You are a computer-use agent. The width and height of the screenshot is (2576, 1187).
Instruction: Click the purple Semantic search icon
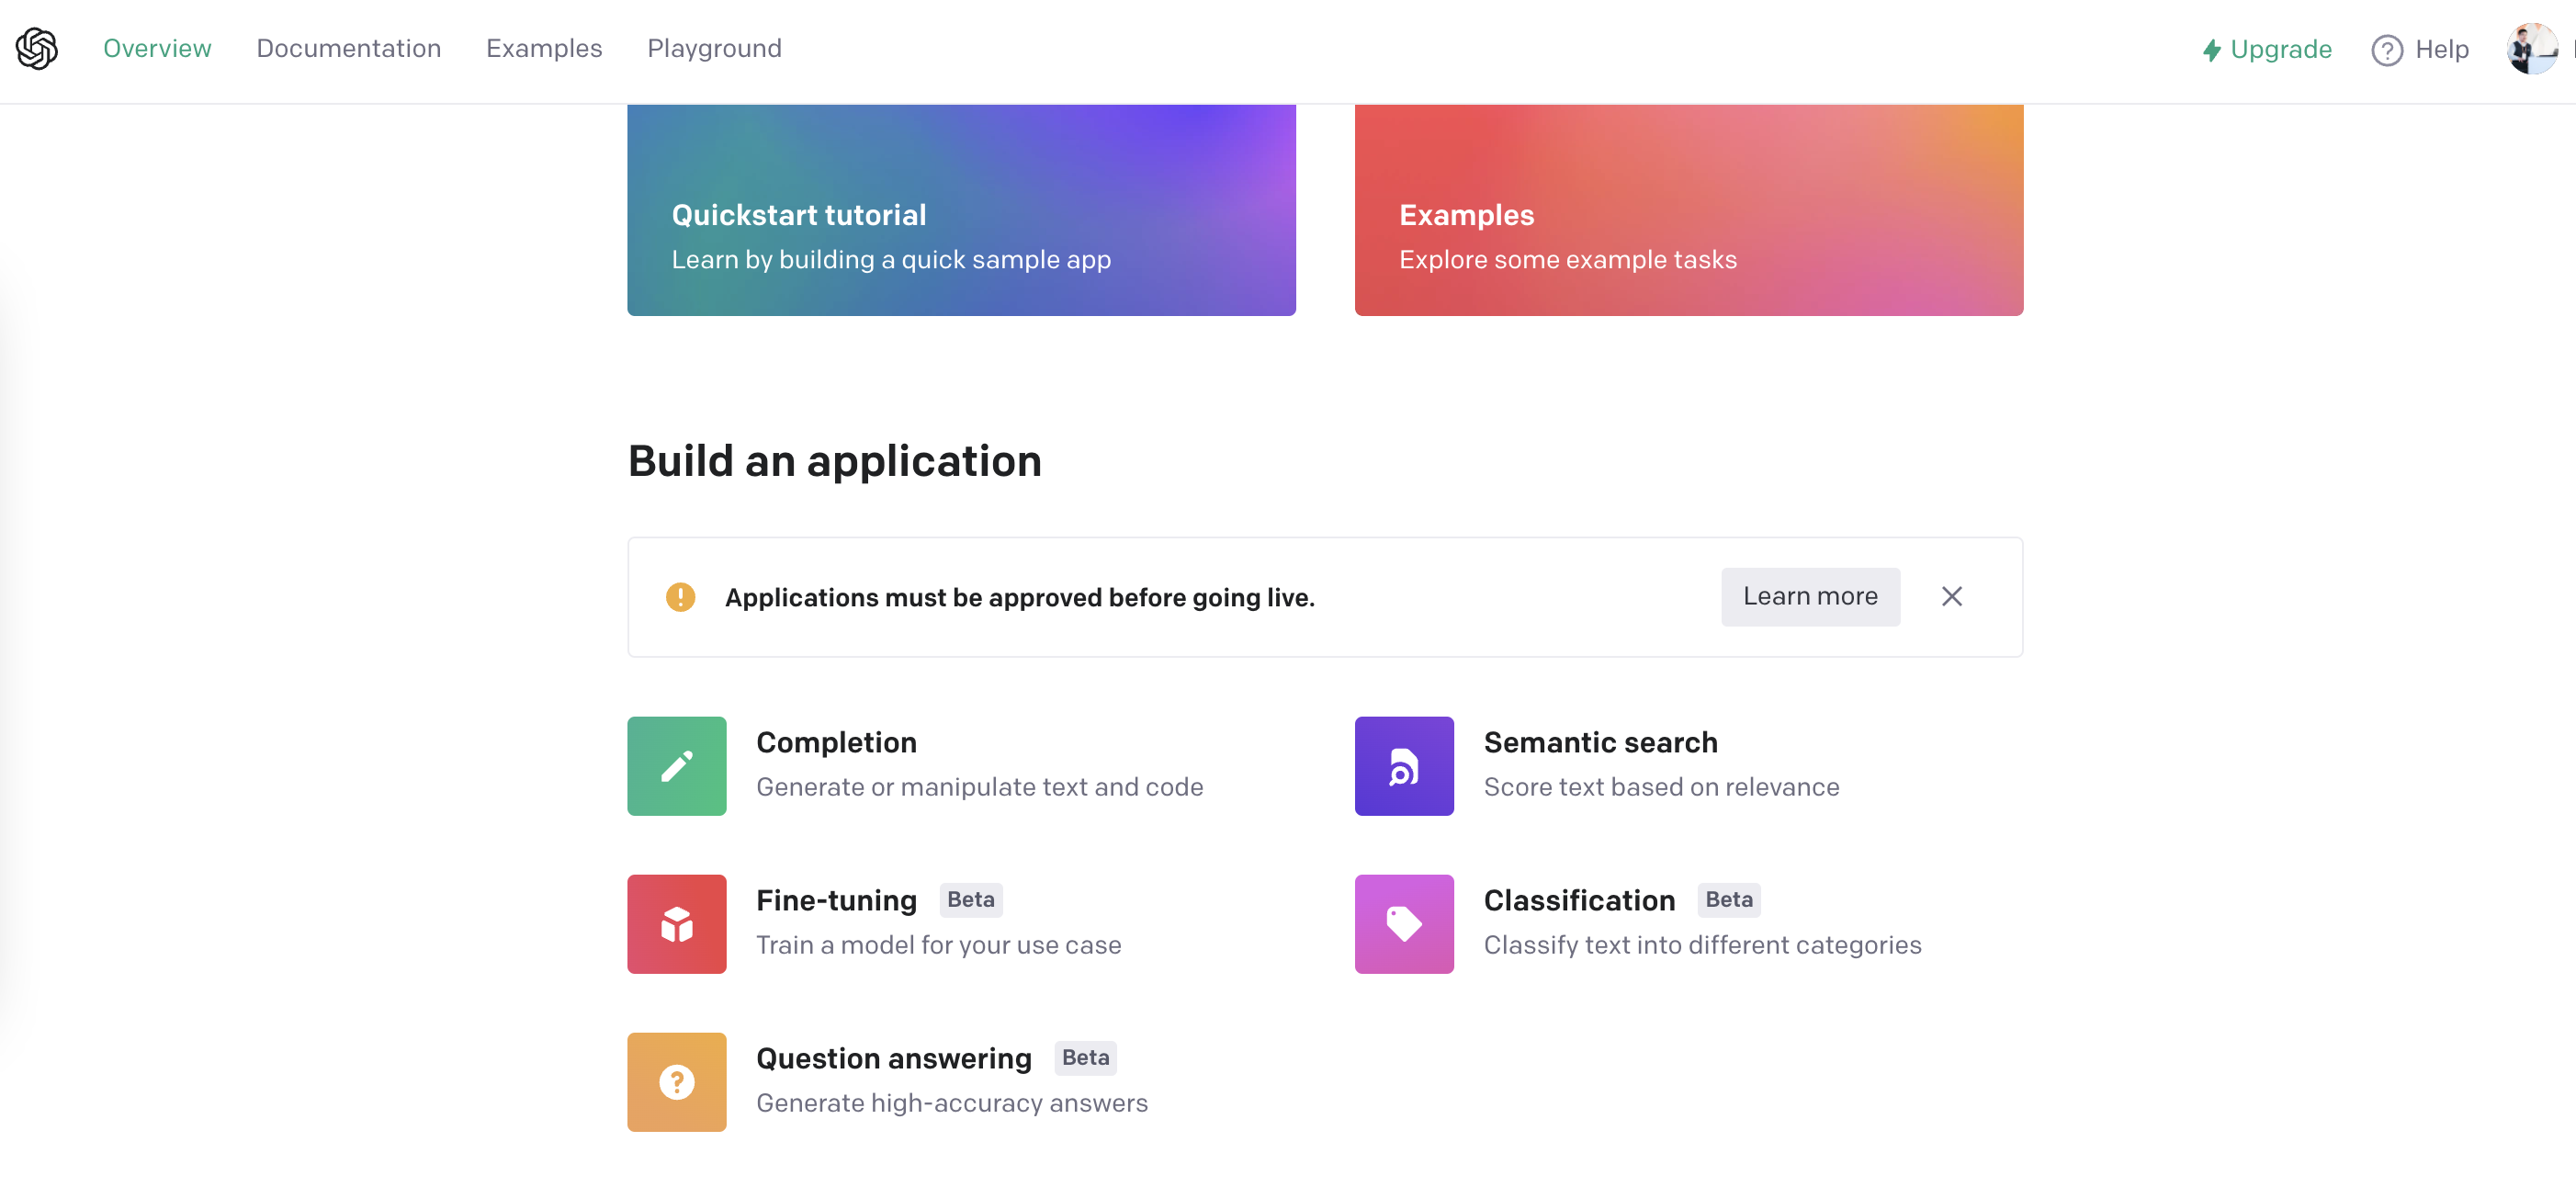pyautogui.click(x=1403, y=766)
